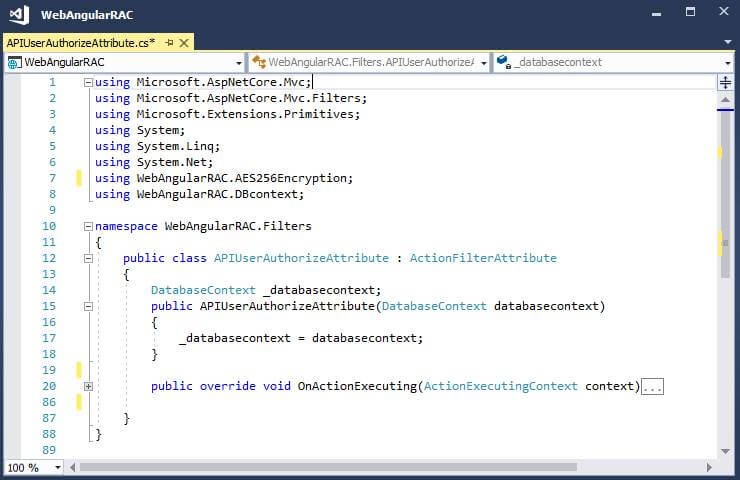Click the horizontal scrollbar right arrow
740x480 pixels.
pyautogui.click(x=709, y=467)
